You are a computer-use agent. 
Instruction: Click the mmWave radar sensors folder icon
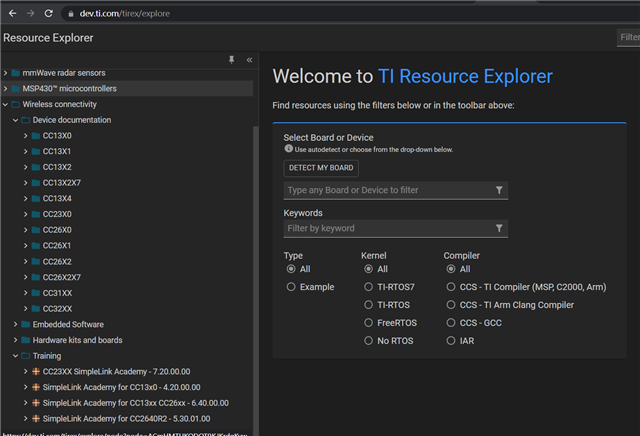pyautogui.click(x=15, y=73)
